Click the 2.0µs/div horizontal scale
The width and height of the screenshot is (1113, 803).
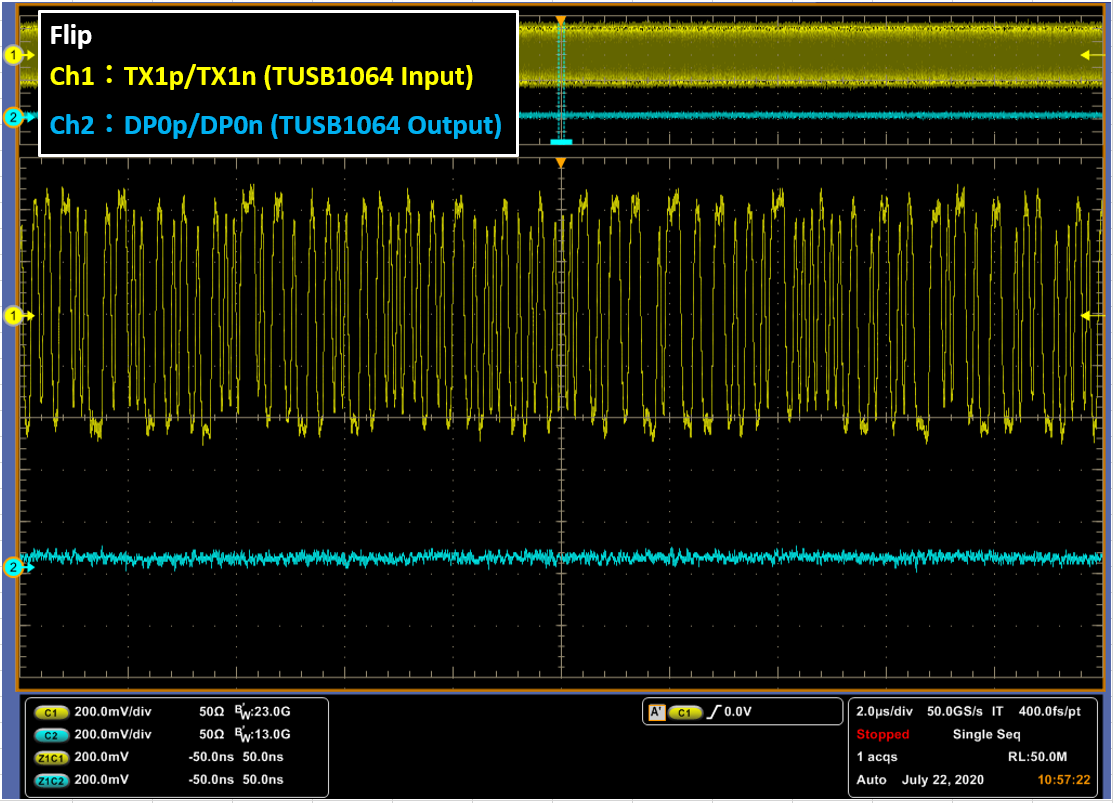click(884, 711)
